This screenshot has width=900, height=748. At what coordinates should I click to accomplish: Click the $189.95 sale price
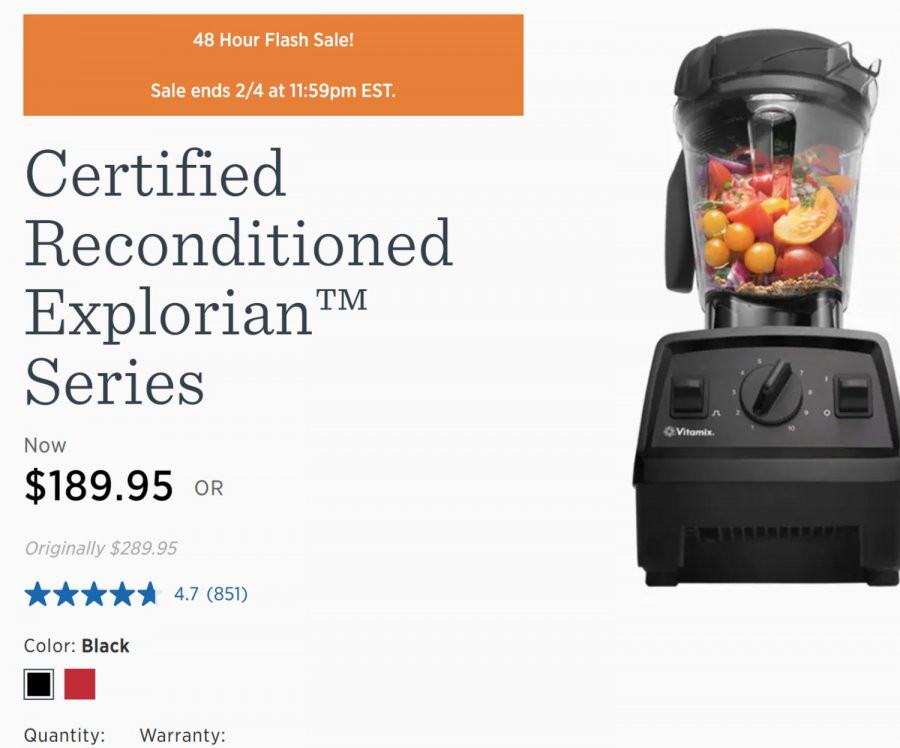tap(99, 486)
